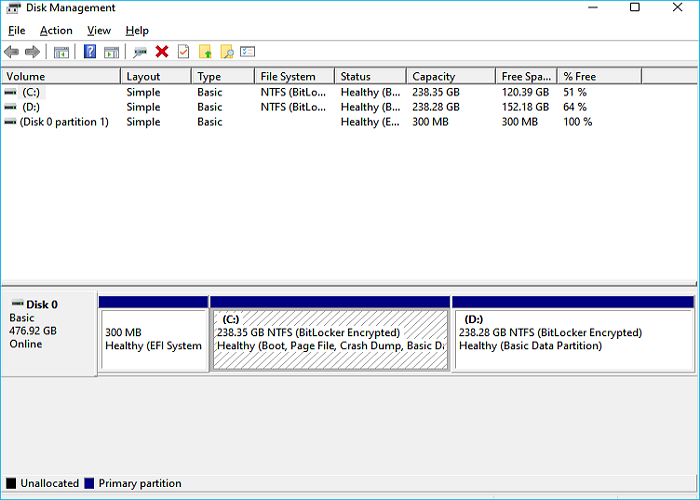Click the Show/Hide Console Tree icon
The height and width of the screenshot is (500, 700).
pyautogui.click(x=61, y=52)
